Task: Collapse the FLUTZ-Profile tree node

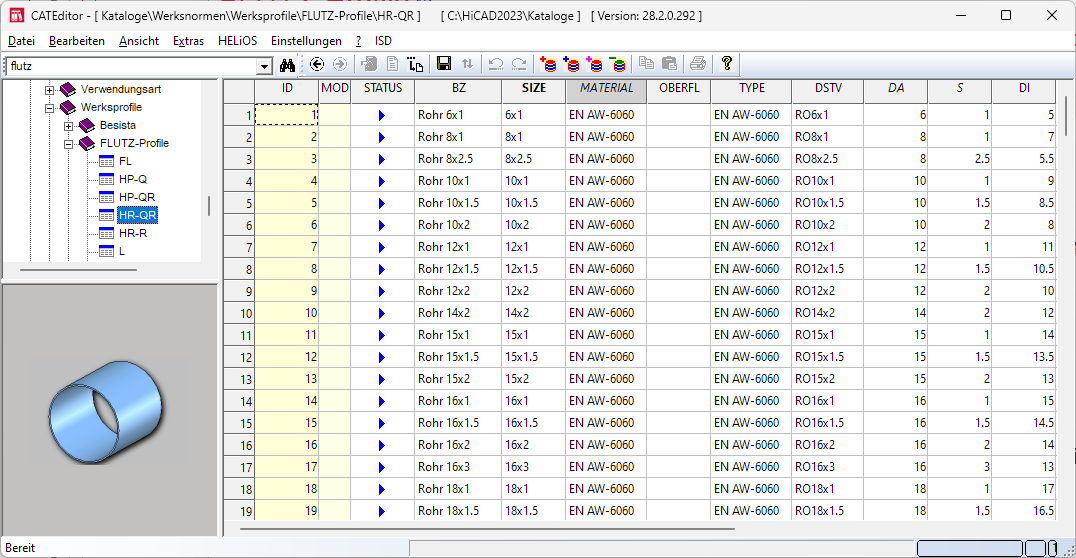Action: coord(69,143)
